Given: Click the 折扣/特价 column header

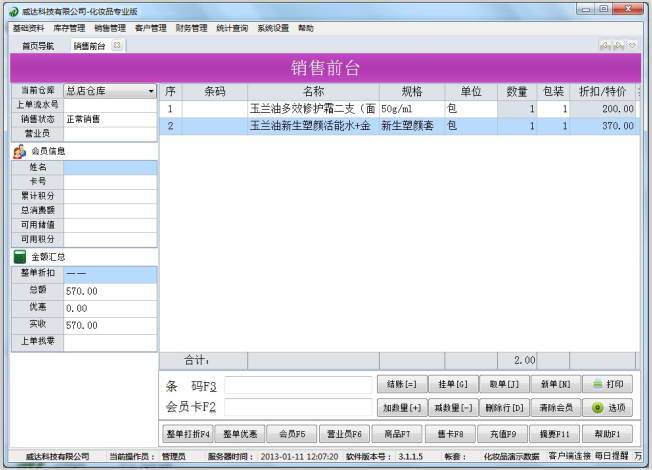Looking at the screenshot, I should click(x=603, y=92).
